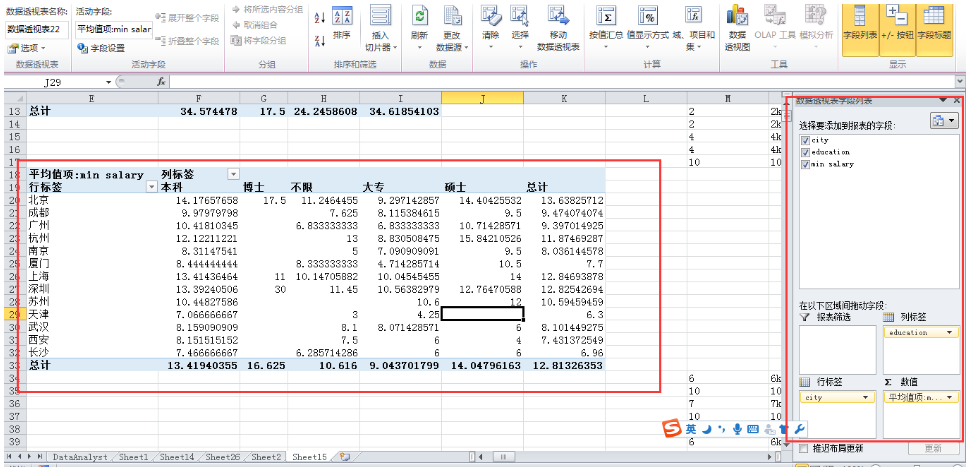The height and width of the screenshot is (467, 968).
Task: Toggle 字段列表 field list display
Action: (x=861, y=28)
